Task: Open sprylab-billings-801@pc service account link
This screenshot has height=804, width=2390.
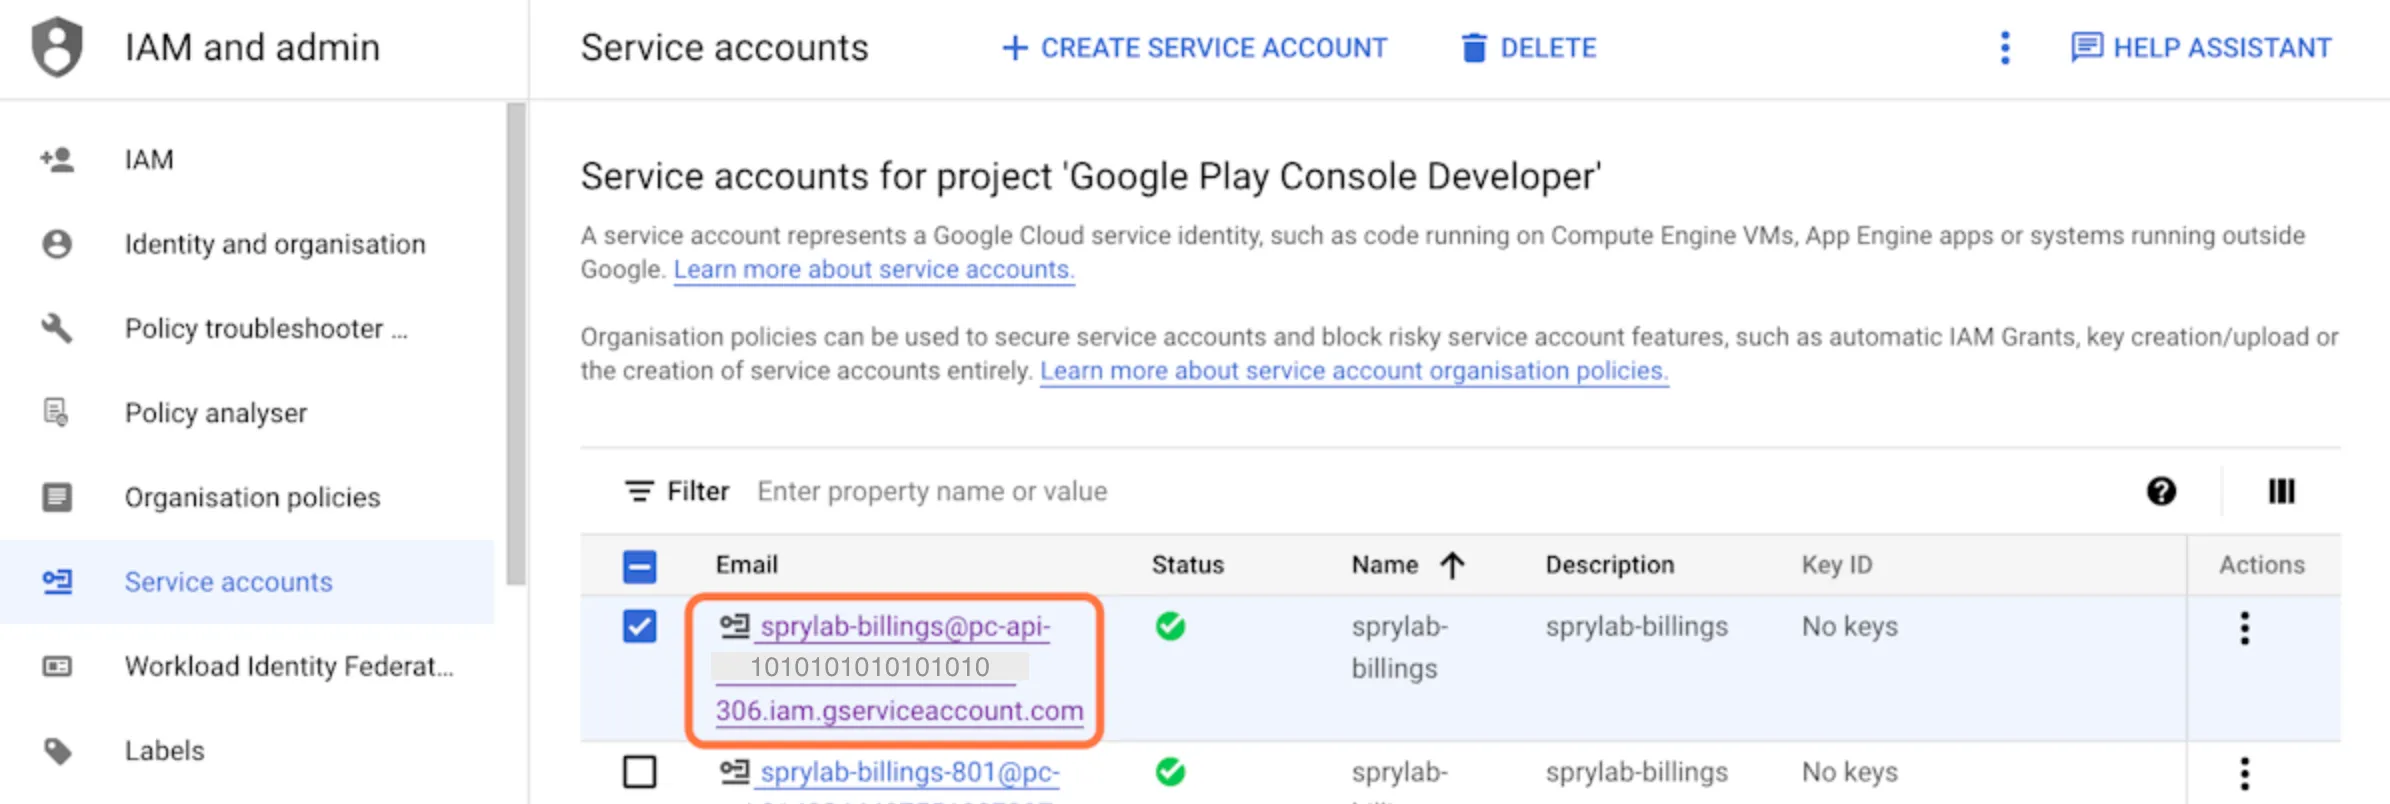Action: coord(909,773)
